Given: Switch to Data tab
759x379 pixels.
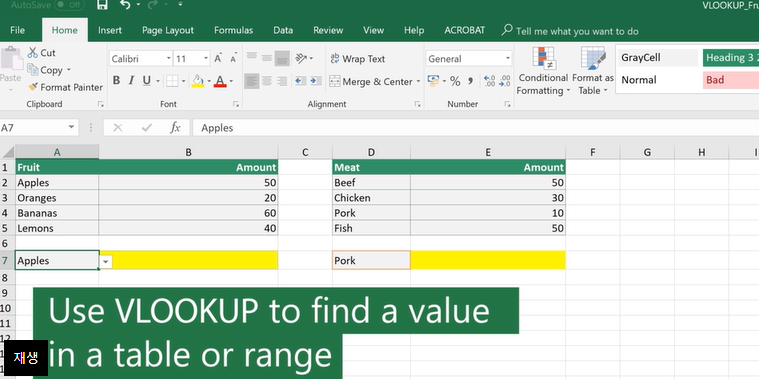Looking at the screenshot, I should [x=283, y=30].
